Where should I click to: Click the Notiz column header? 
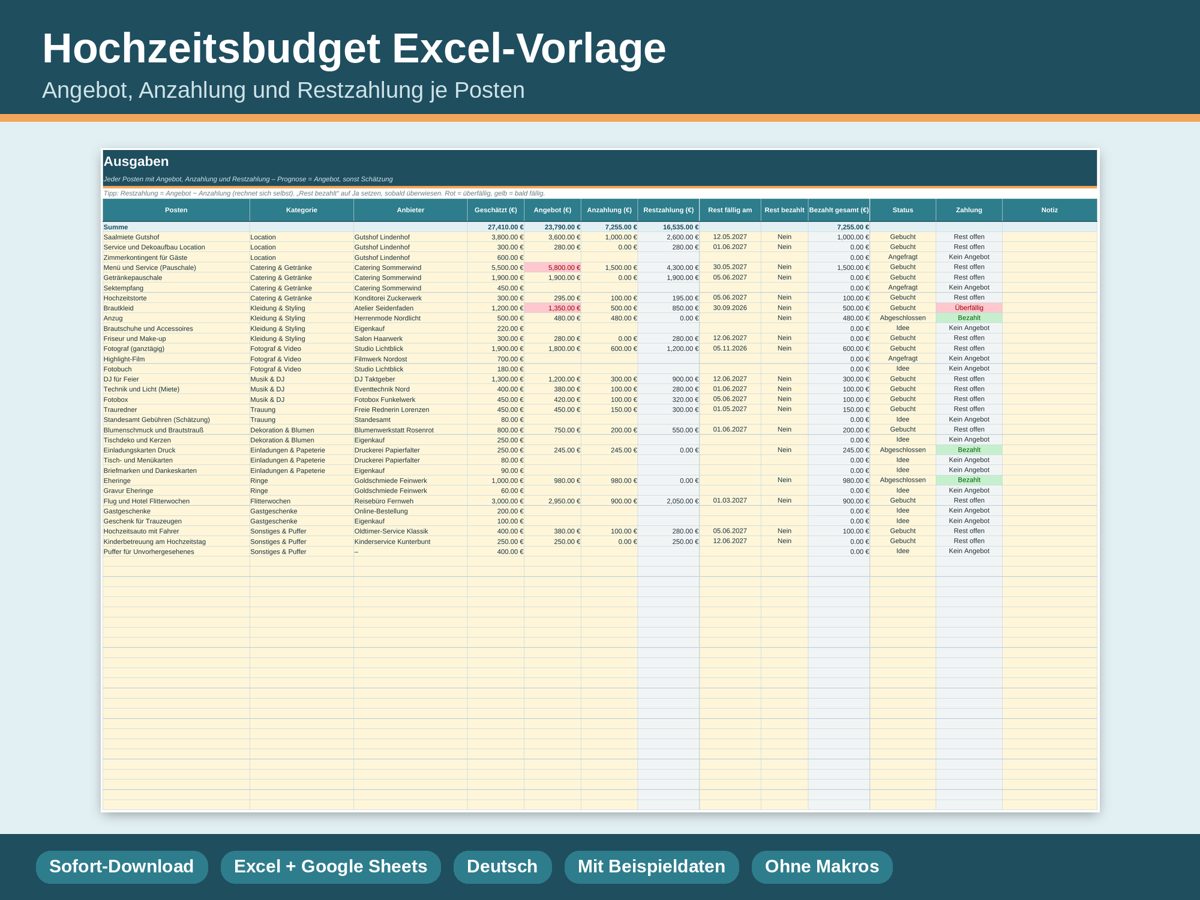[x=1049, y=210]
